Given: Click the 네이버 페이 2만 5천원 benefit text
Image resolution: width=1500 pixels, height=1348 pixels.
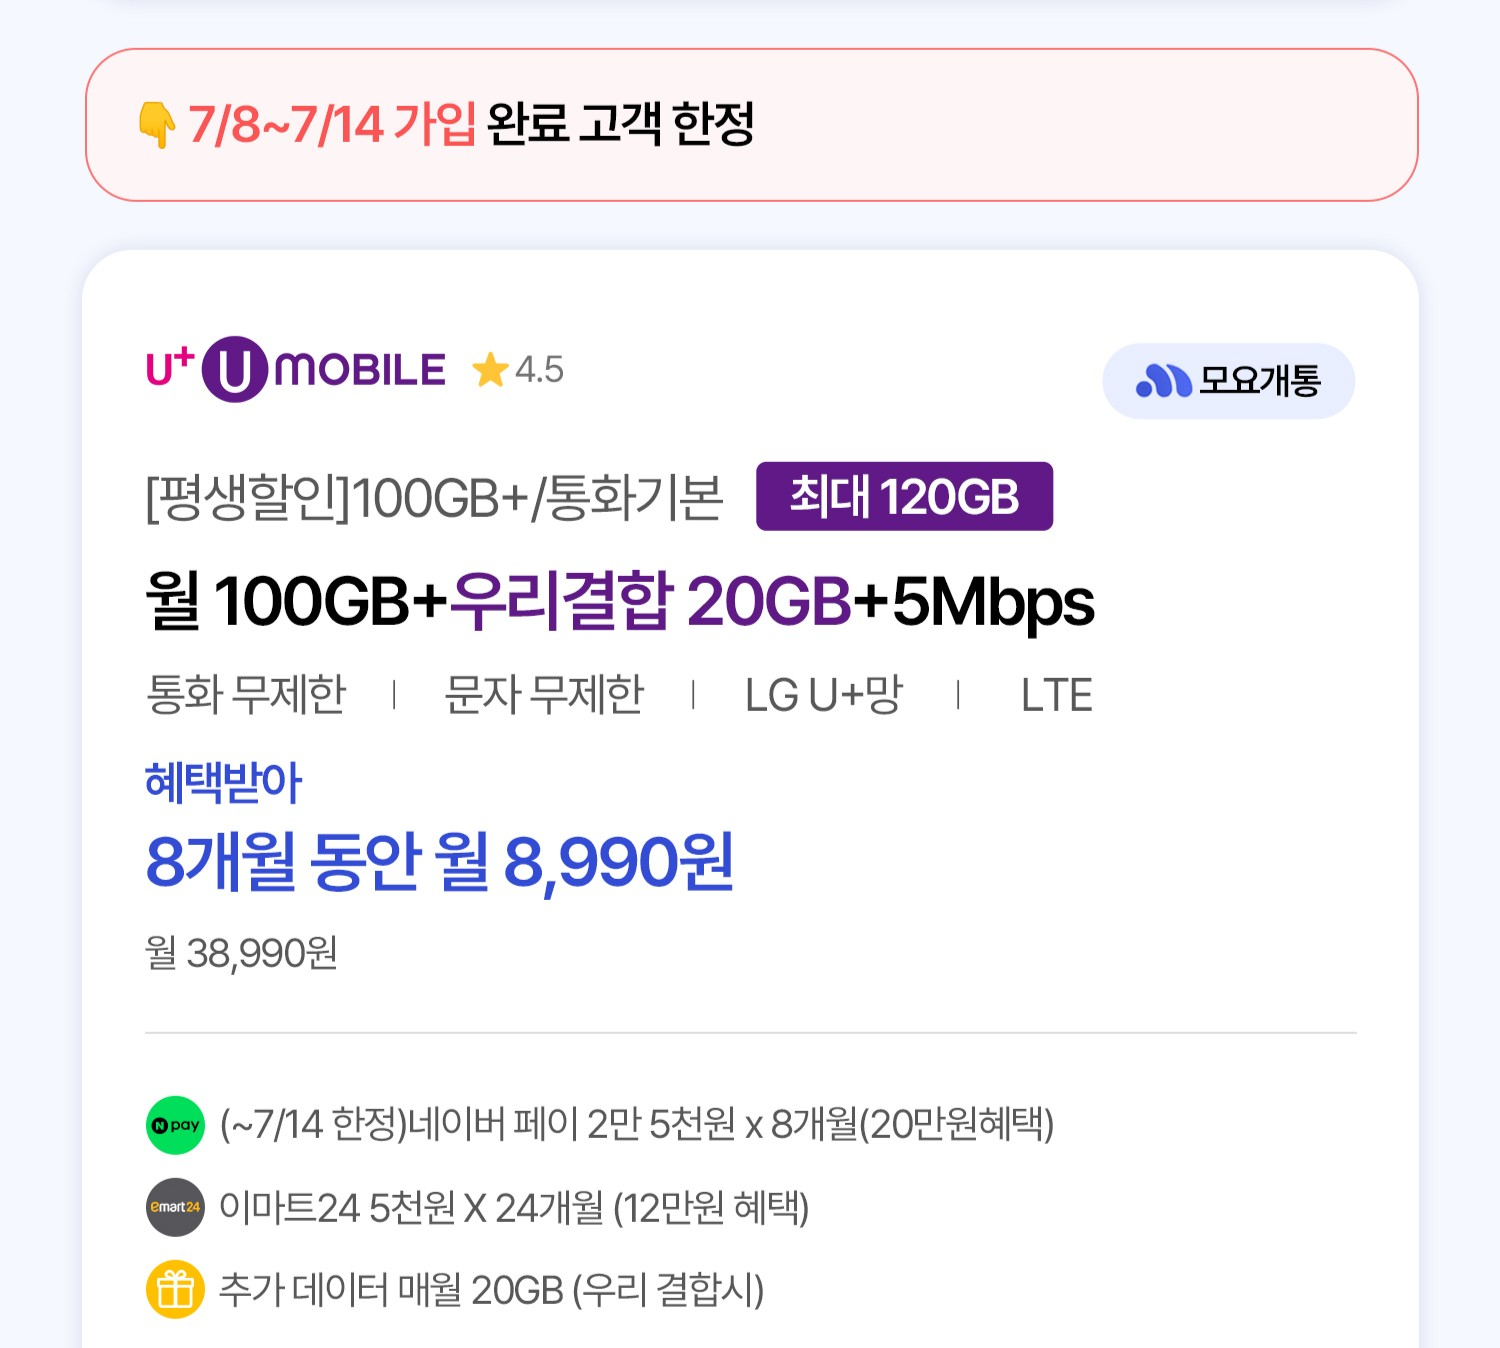Looking at the screenshot, I should pos(636,1125).
